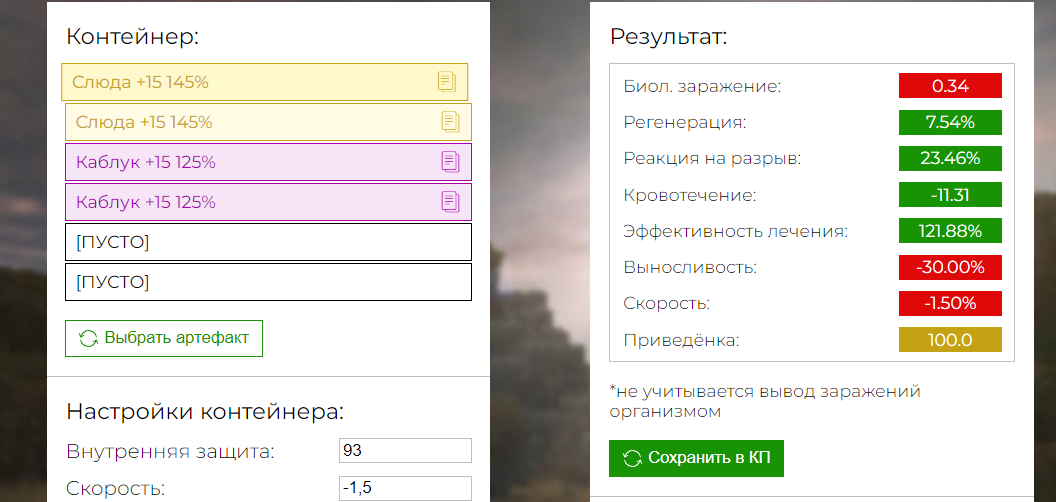Click copy icon on second Каблук slot
Image resolution: width=1056 pixels, height=502 pixels.
451,201
